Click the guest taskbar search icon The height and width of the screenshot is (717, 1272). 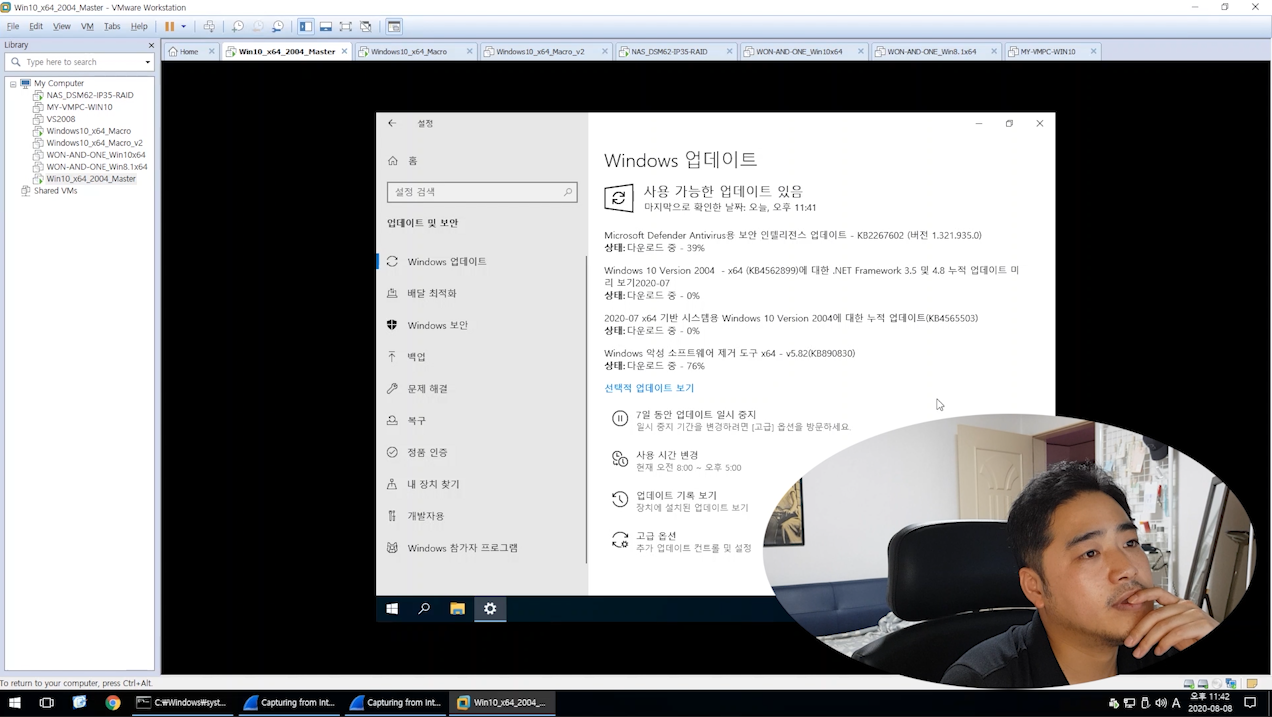pyautogui.click(x=424, y=608)
